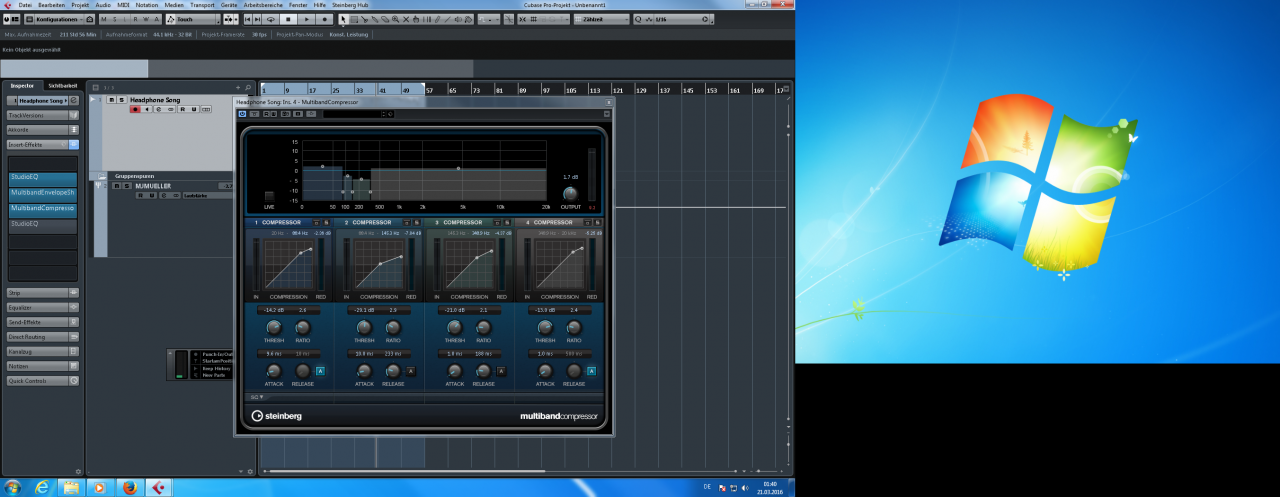The height and width of the screenshot is (497, 1280).
Task: Open the Datei menu
Action: click(25, 5)
